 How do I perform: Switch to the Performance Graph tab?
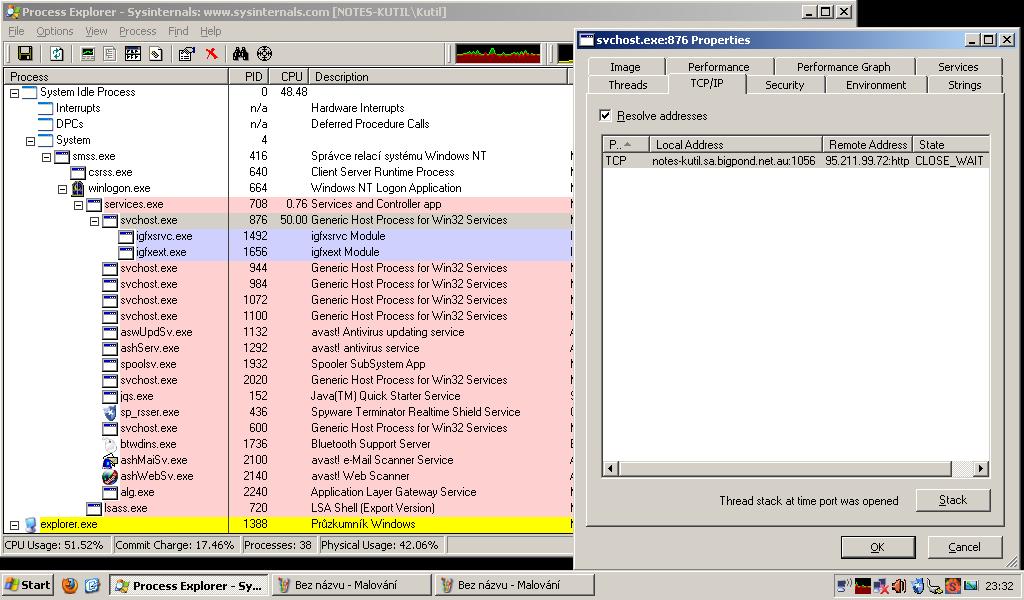tap(843, 67)
